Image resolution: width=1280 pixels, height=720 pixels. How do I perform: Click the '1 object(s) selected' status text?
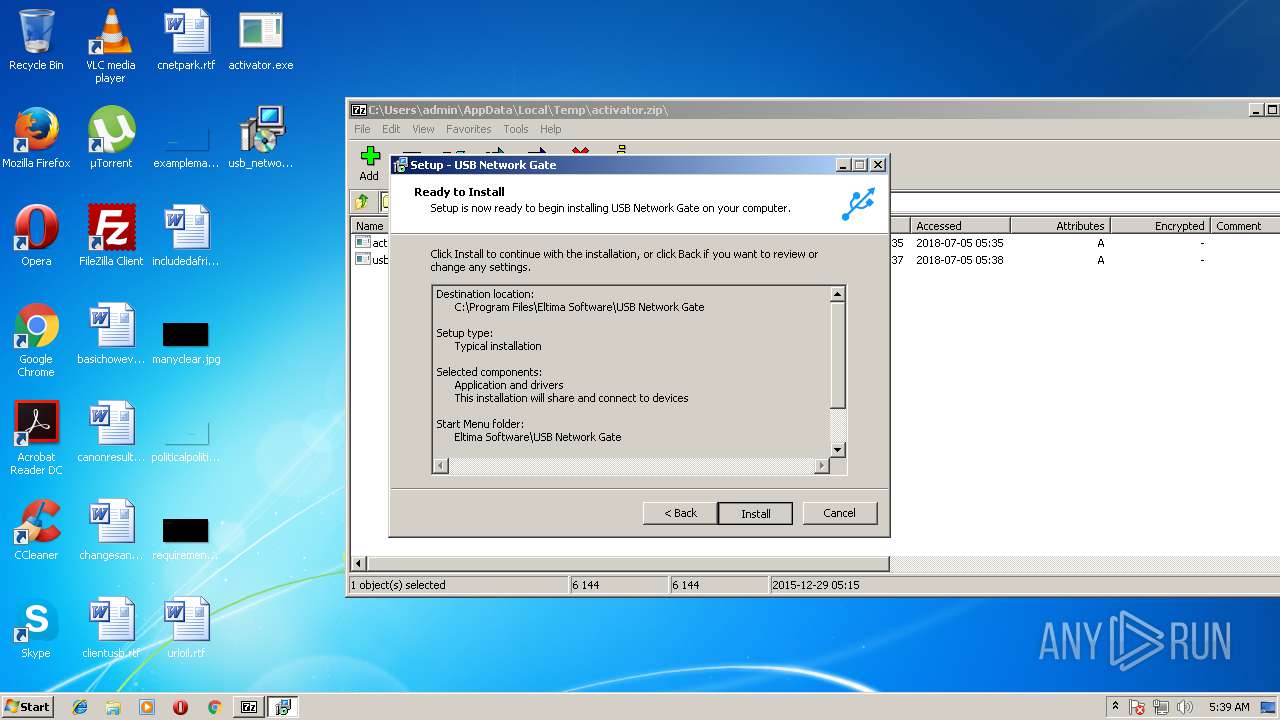tap(398, 585)
